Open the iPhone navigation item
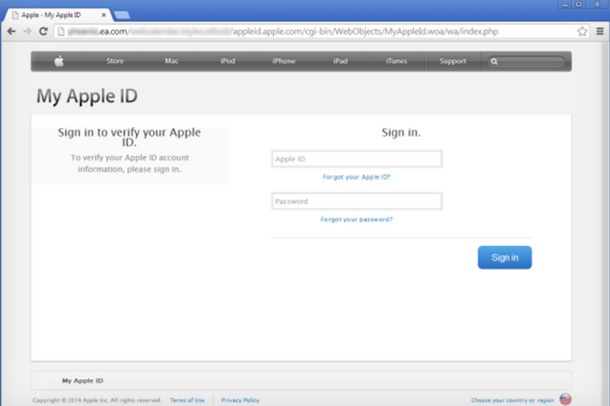This screenshot has height=406, width=610. [x=284, y=61]
